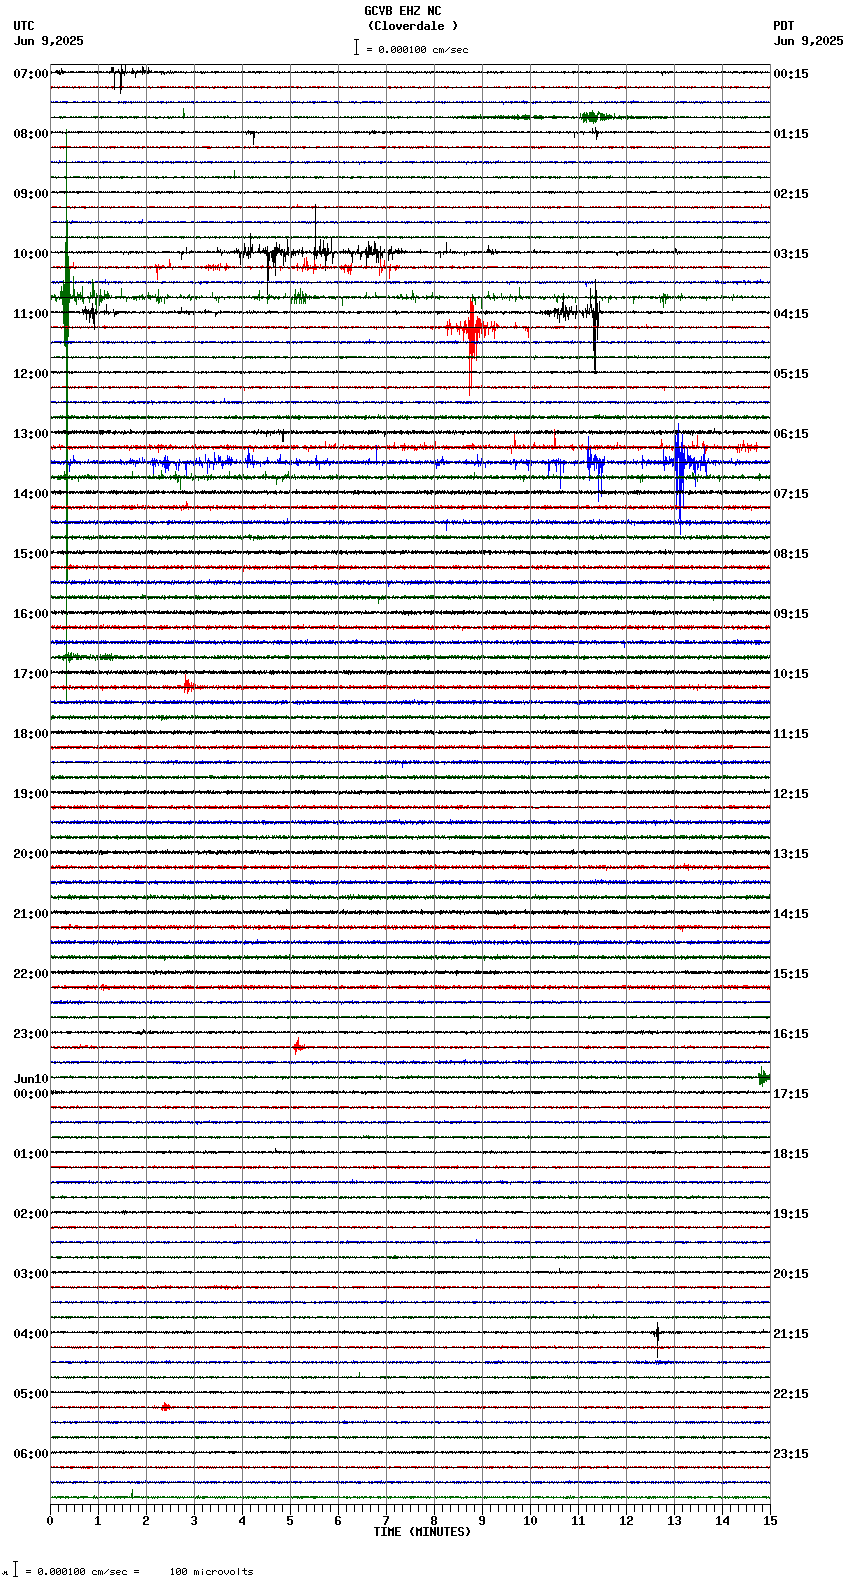Click the small red event on 05:15 trace
850x1584 pixels.
[165, 1407]
